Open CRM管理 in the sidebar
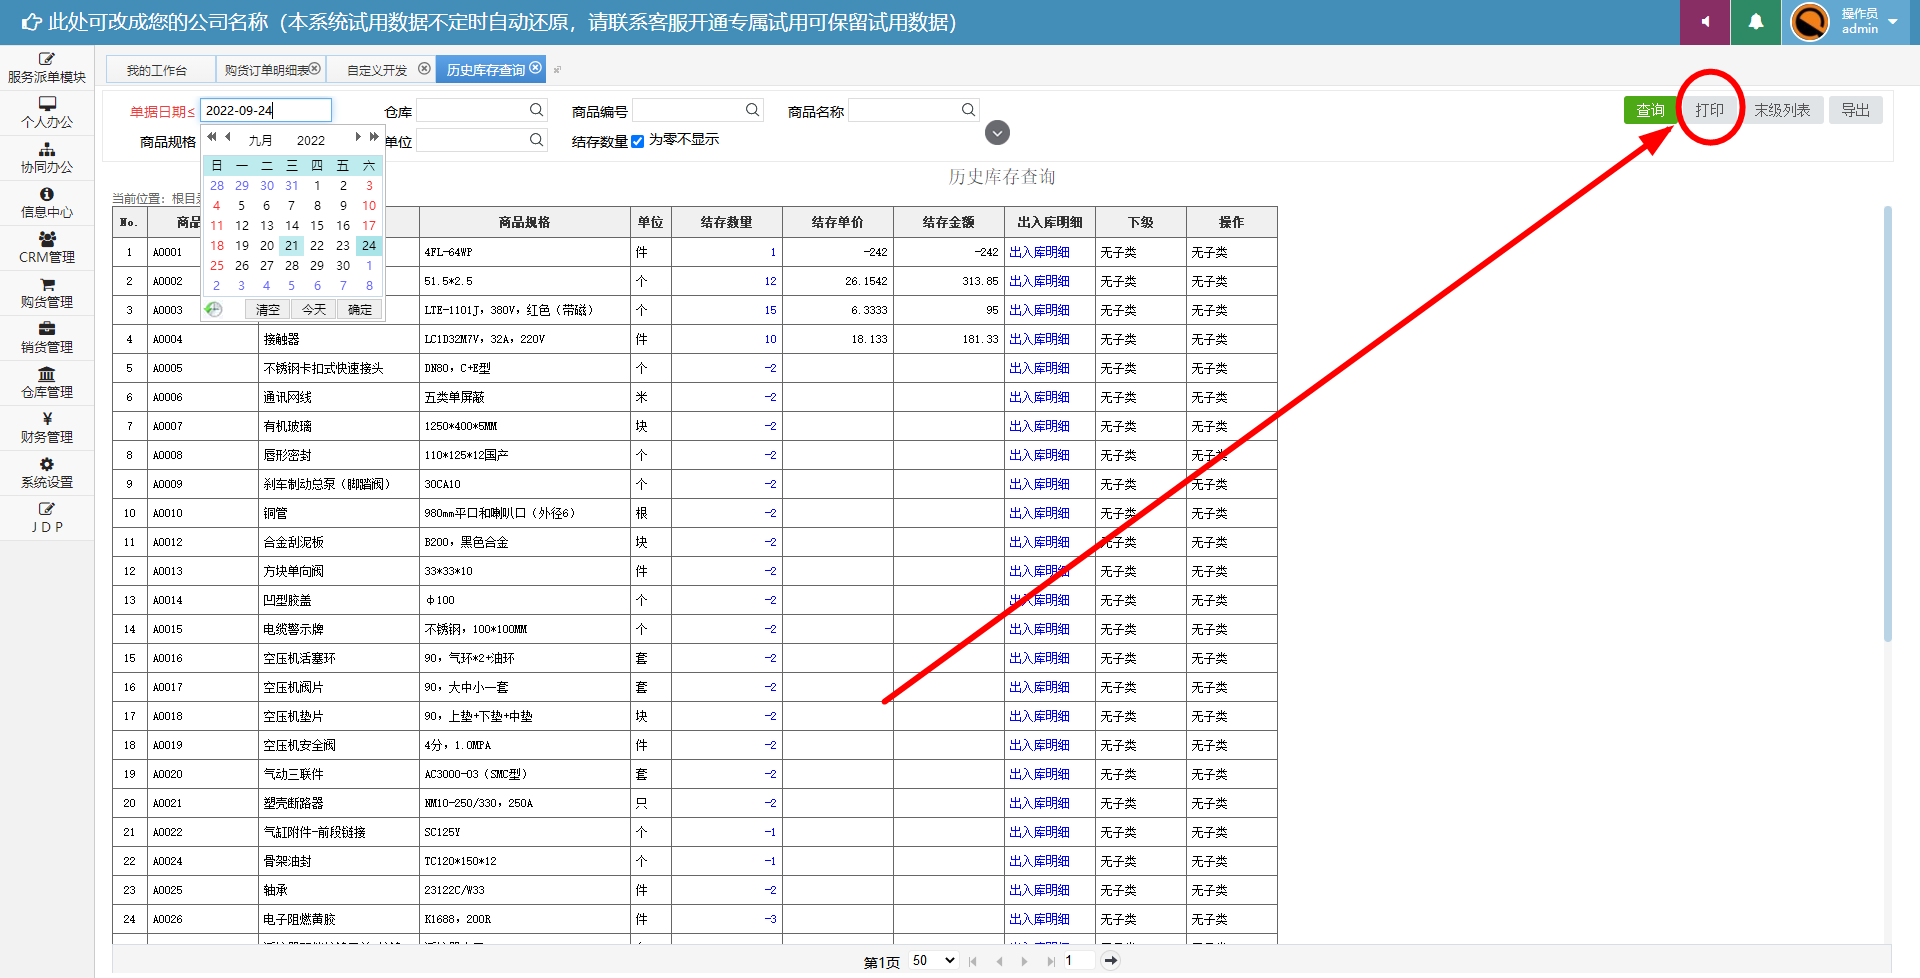This screenshot has height=978, width=1920. [x=47, y=248]
